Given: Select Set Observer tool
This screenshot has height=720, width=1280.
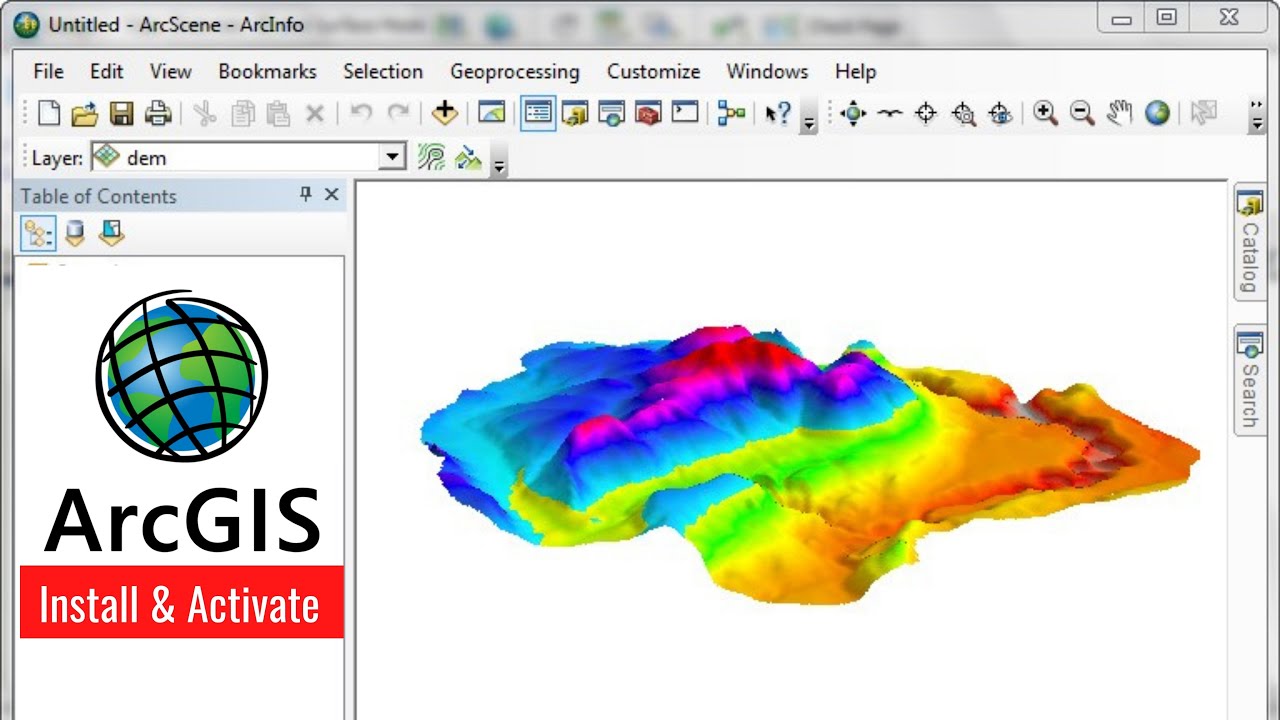Looking at the screenshot, I should 1000,113.
